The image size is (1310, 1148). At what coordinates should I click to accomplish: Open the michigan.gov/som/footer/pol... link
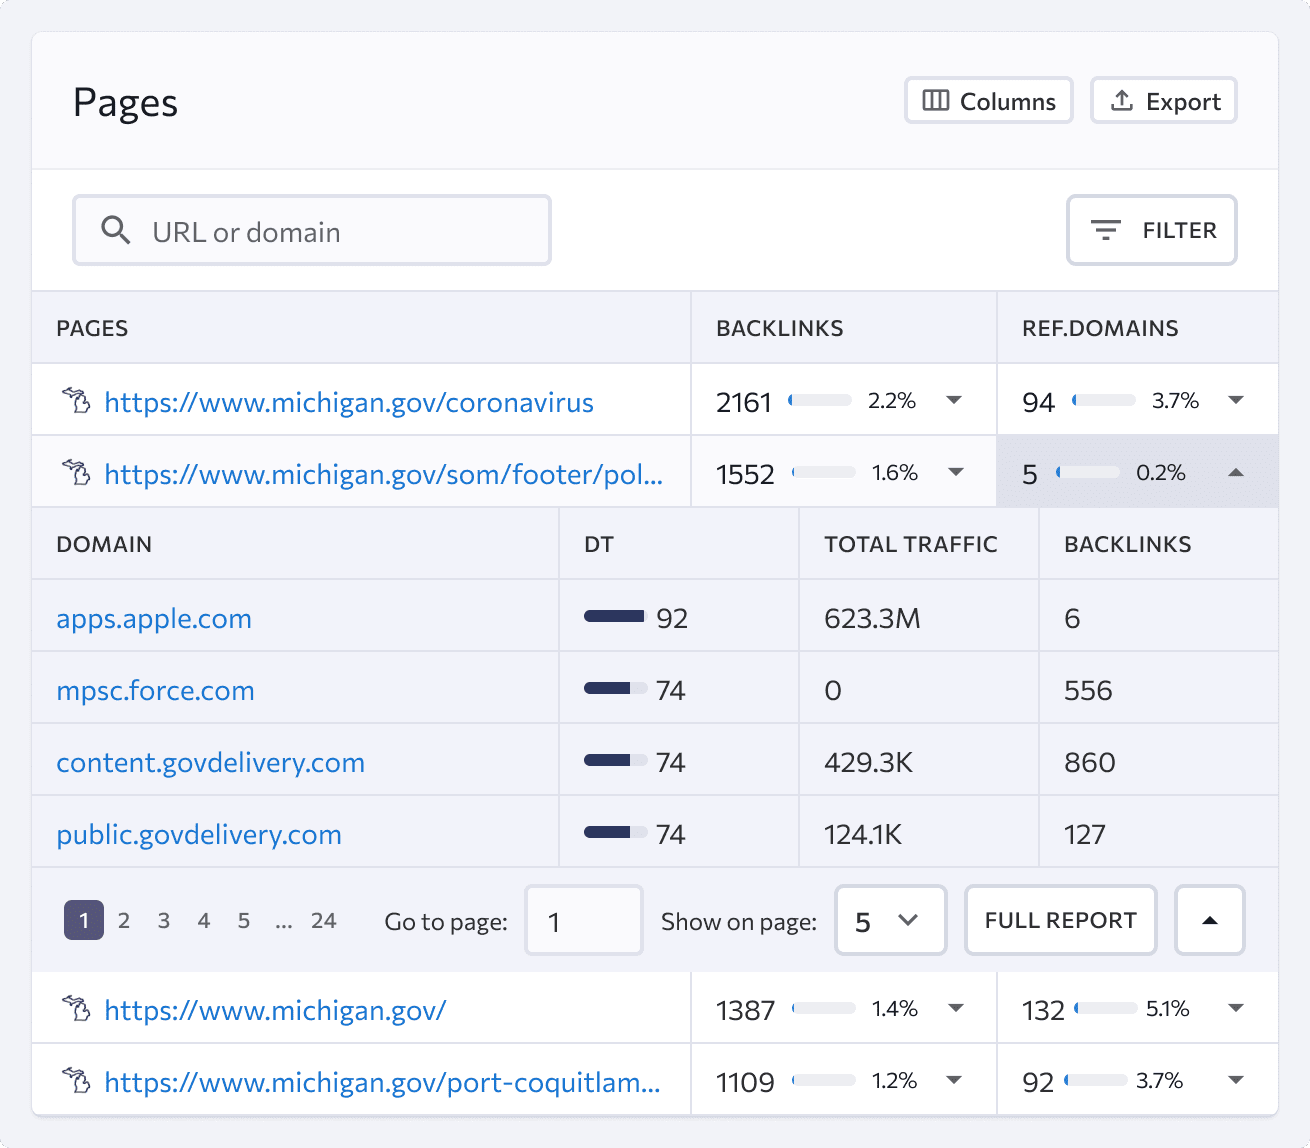click(x=384, y=474)
